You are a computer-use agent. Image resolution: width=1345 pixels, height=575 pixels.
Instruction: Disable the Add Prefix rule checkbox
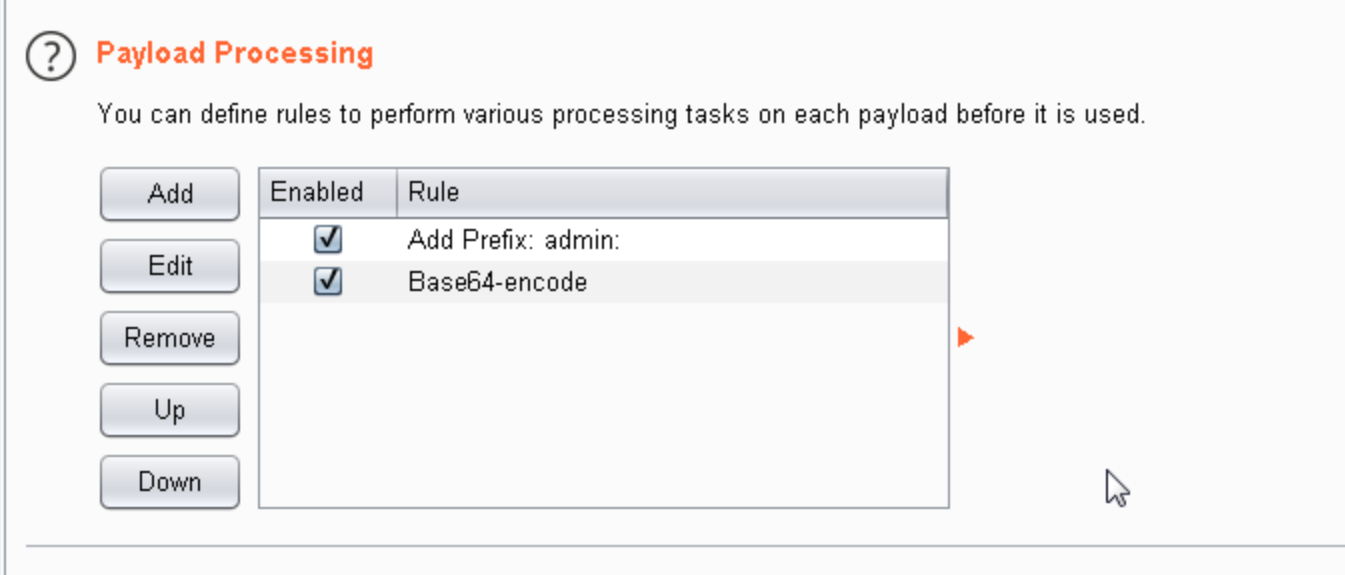click(328, 240)
